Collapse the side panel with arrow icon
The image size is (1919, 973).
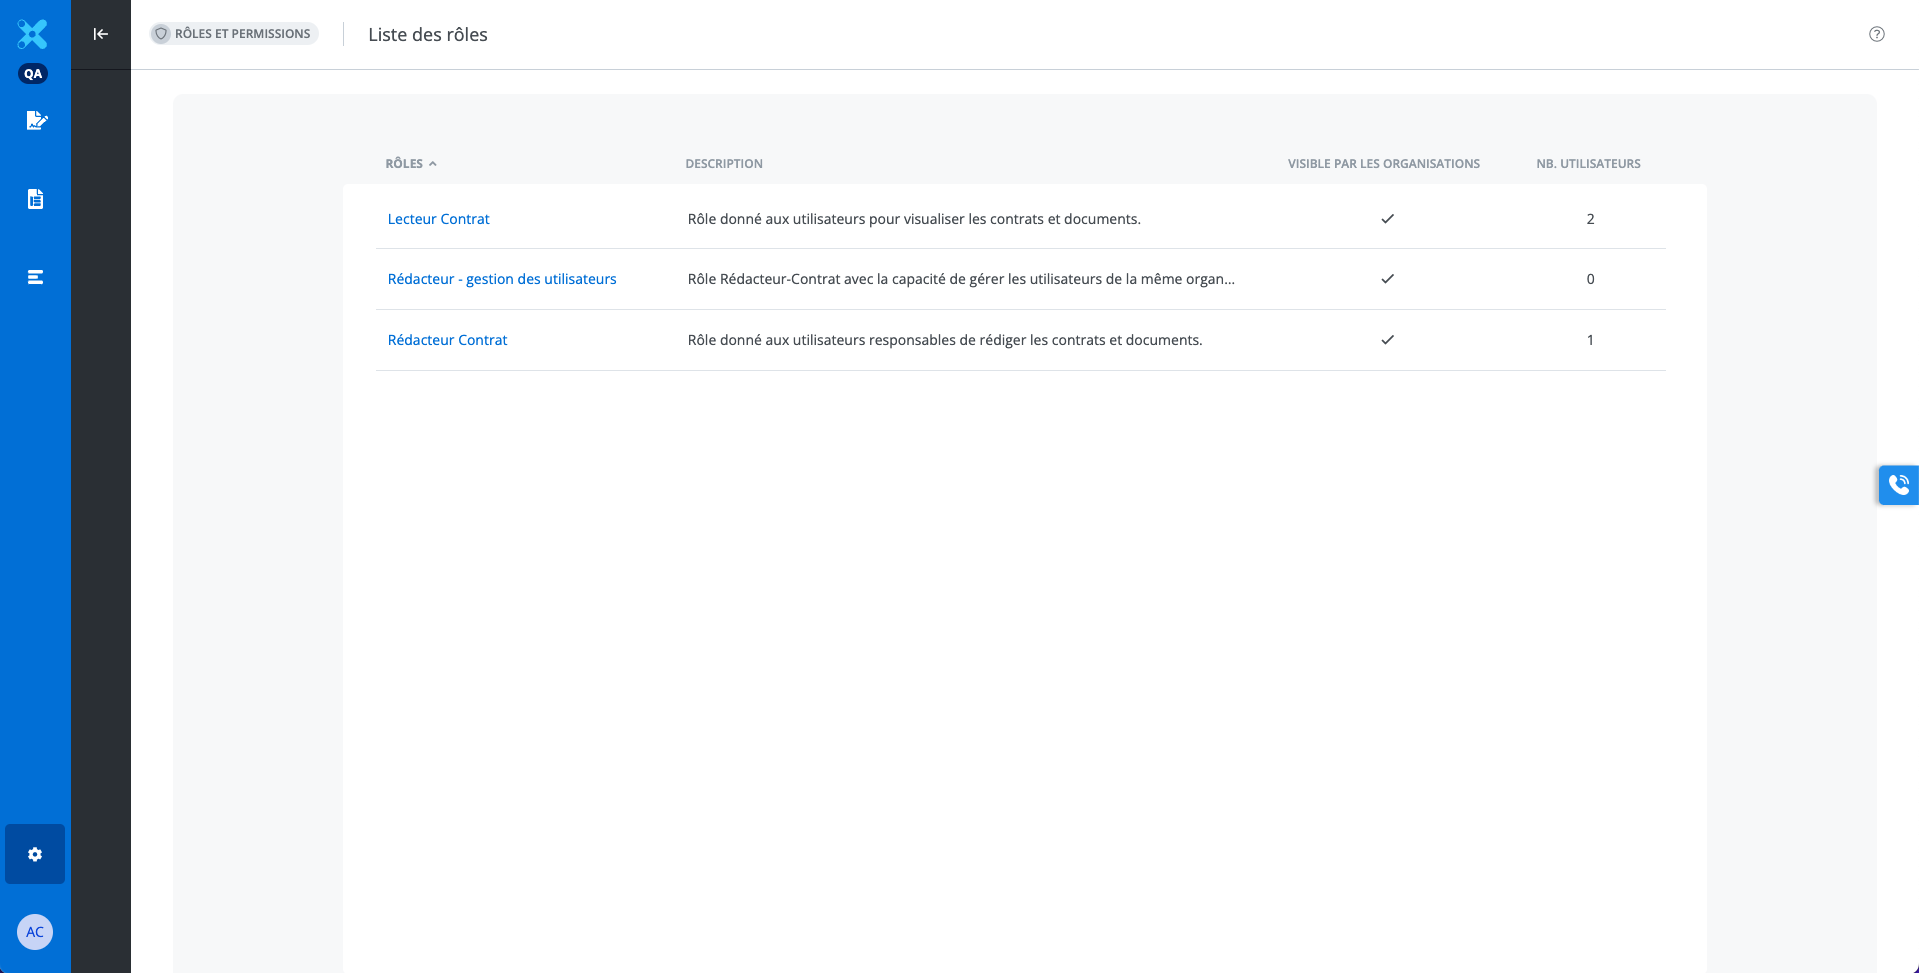pos(101,34)
